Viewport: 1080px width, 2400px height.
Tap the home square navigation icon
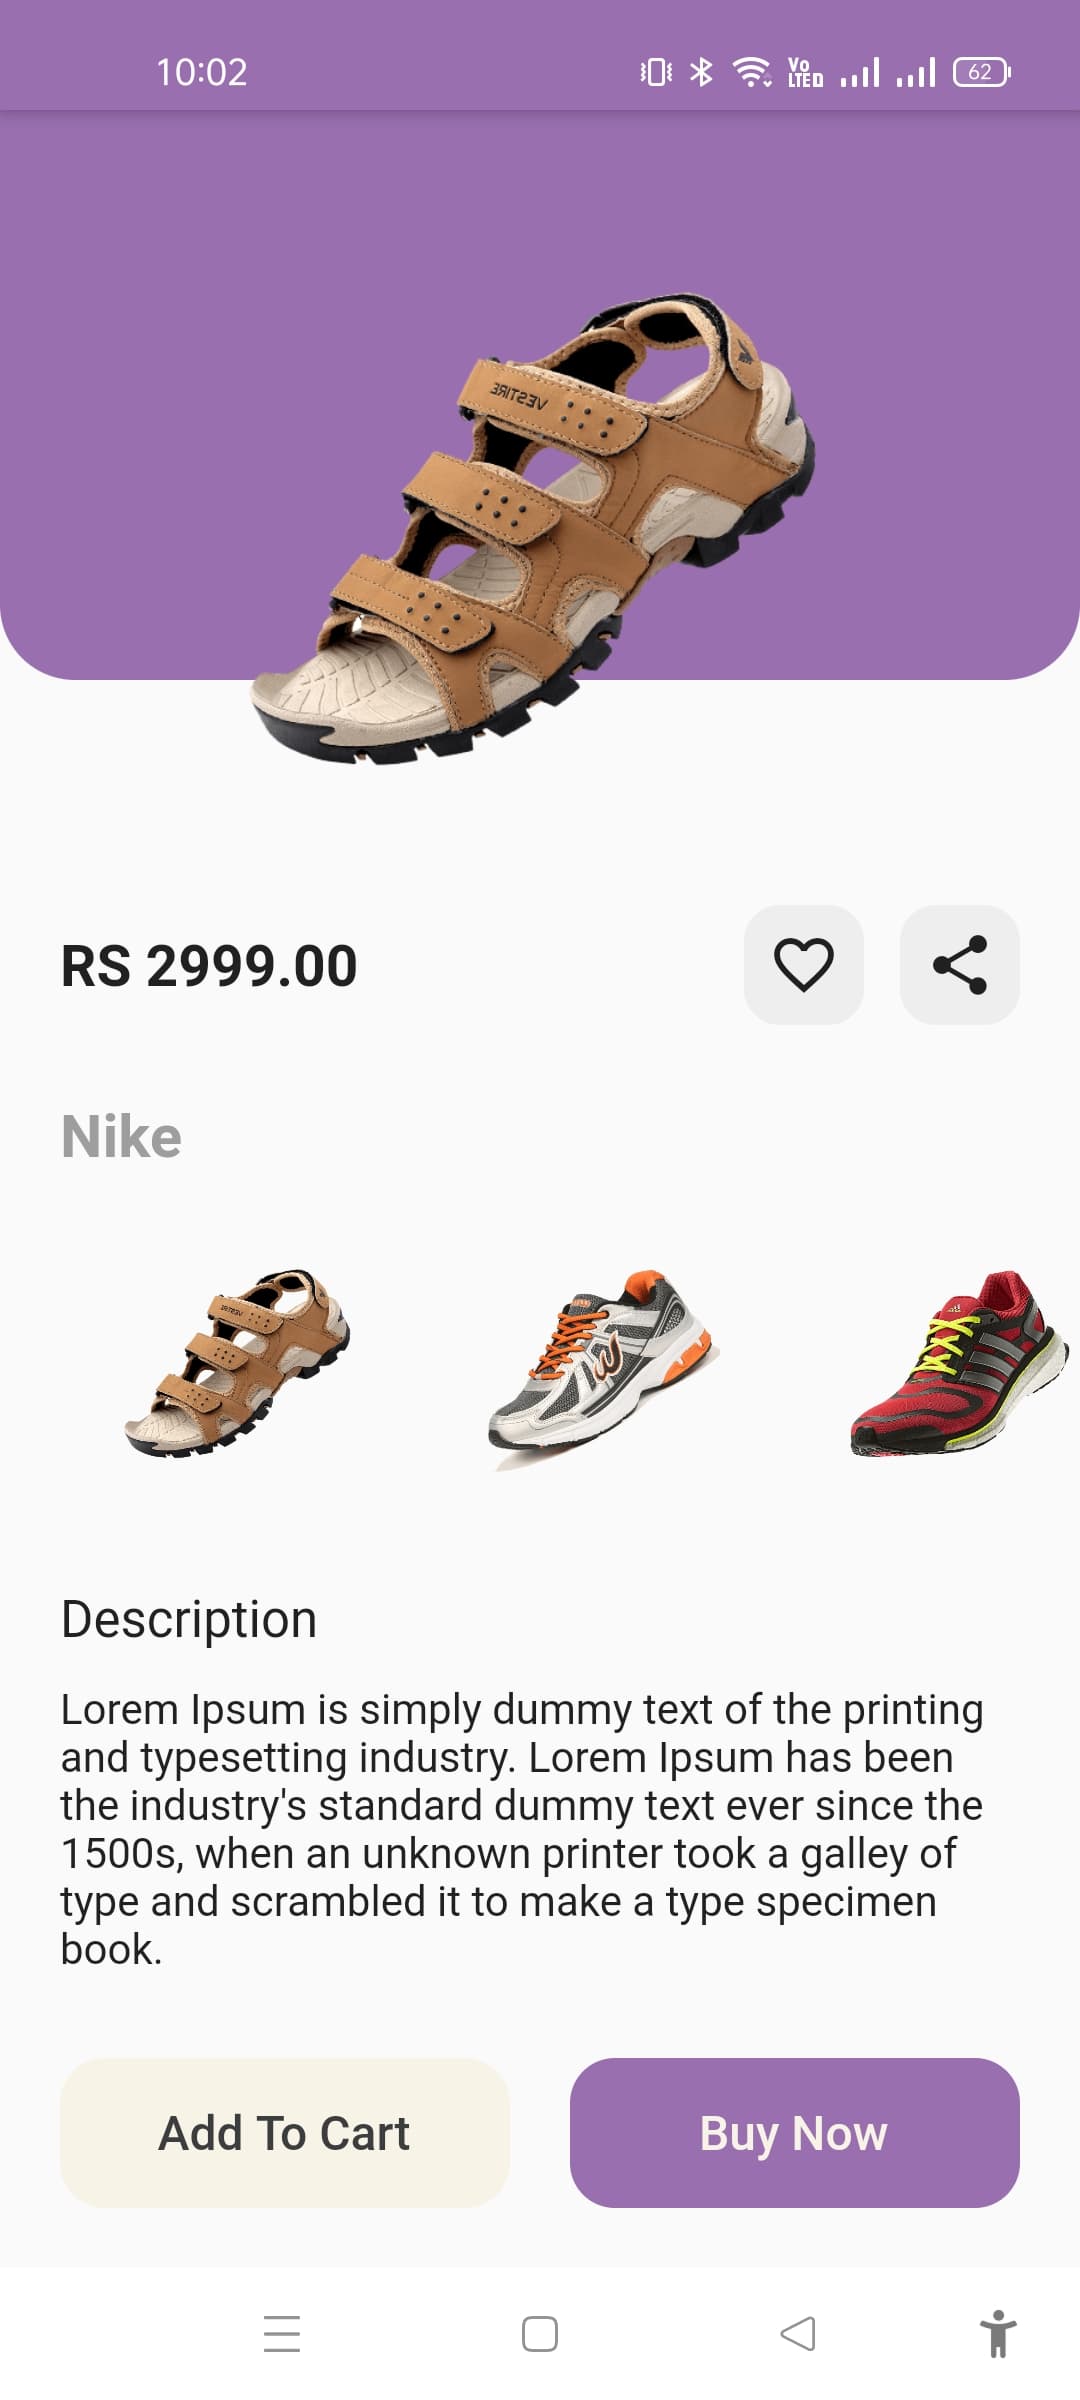(540, 2333)
